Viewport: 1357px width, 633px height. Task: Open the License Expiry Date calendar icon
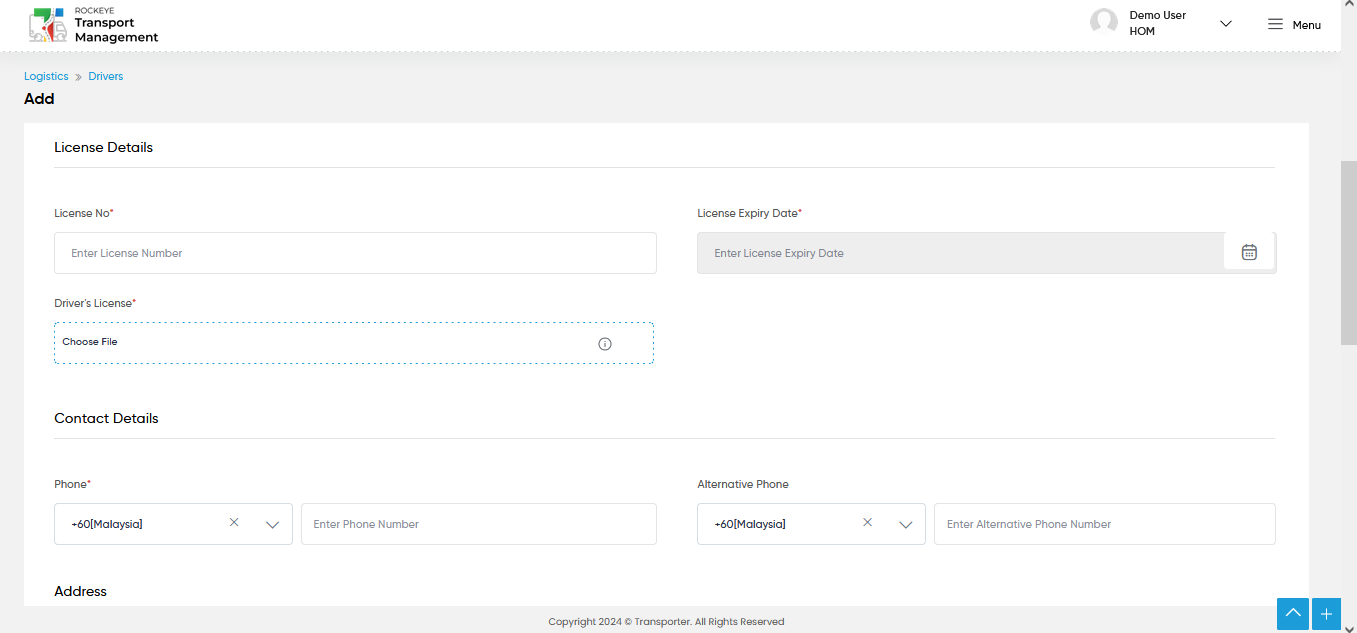(1249, 252)
